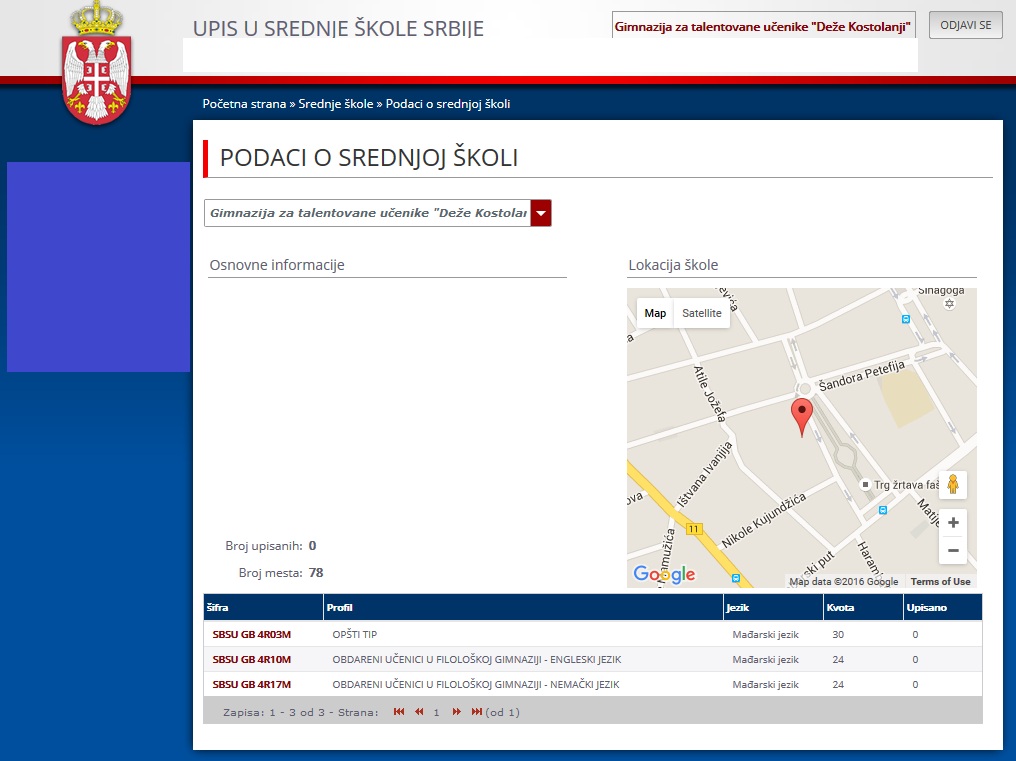The image size is (1016, 761).
Task: Open profile code SBSU GB 4R03M
Action: tap(251, 635)
